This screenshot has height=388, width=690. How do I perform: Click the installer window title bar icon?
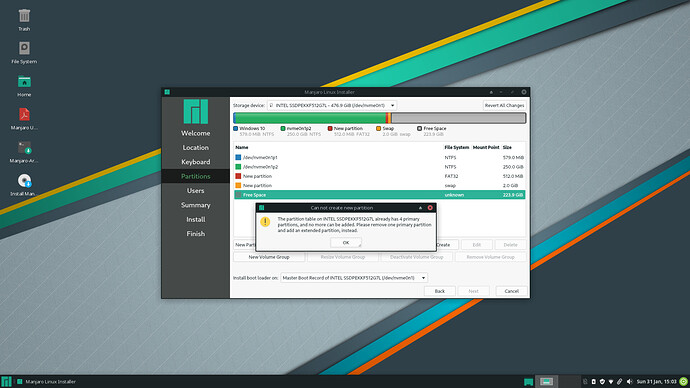[167, 92]
